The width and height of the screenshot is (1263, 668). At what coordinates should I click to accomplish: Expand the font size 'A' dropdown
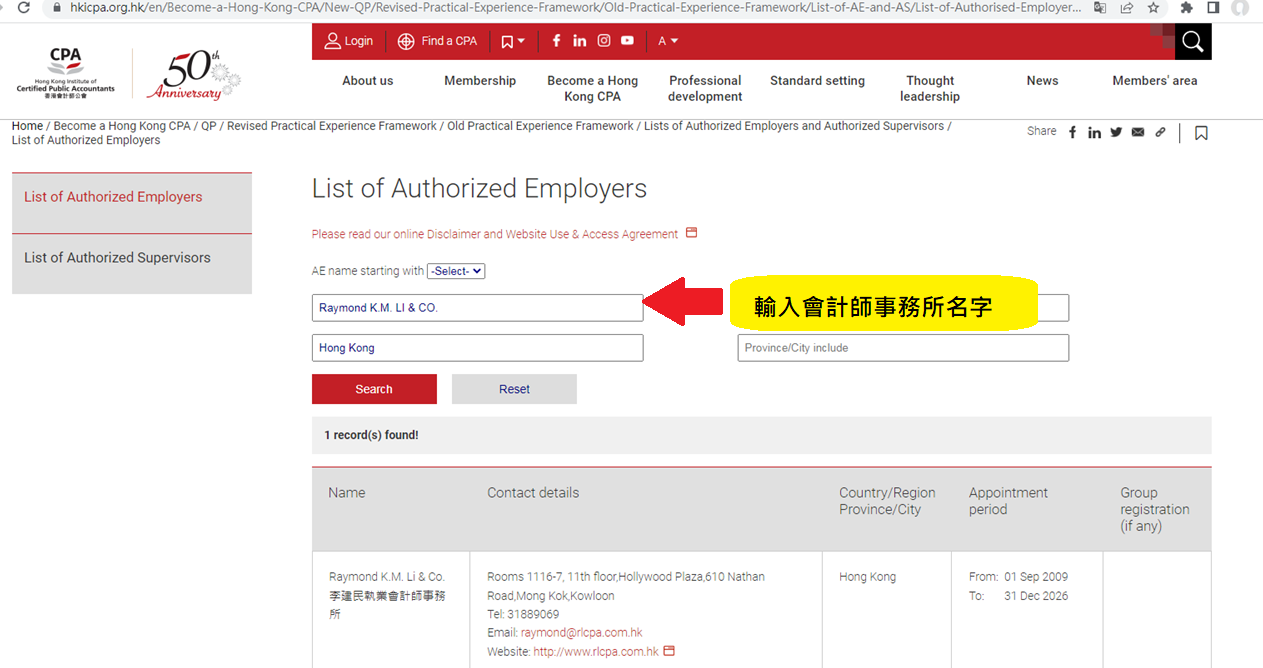(x=668, y=41)
